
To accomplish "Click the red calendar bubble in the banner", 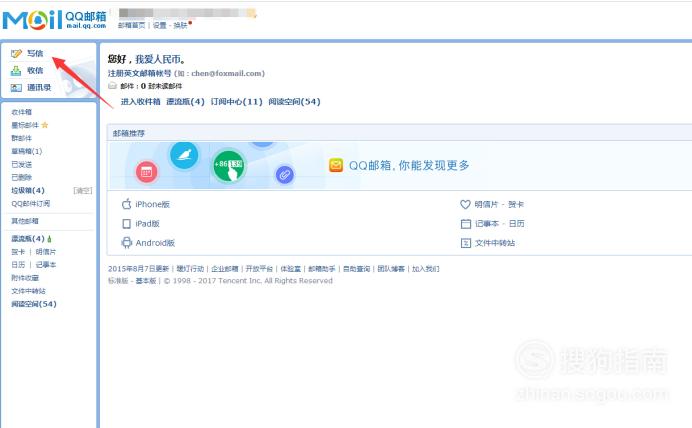I will 147,172.
